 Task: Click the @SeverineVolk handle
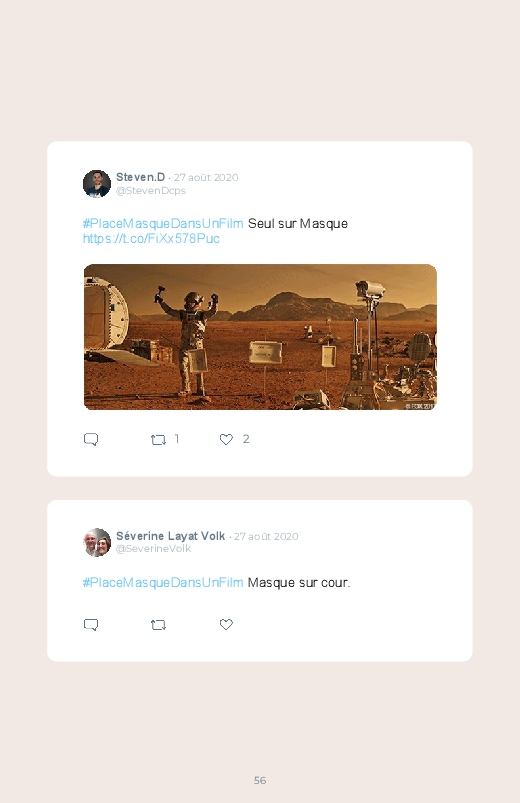pyautogui.click(x=153, y=548)
